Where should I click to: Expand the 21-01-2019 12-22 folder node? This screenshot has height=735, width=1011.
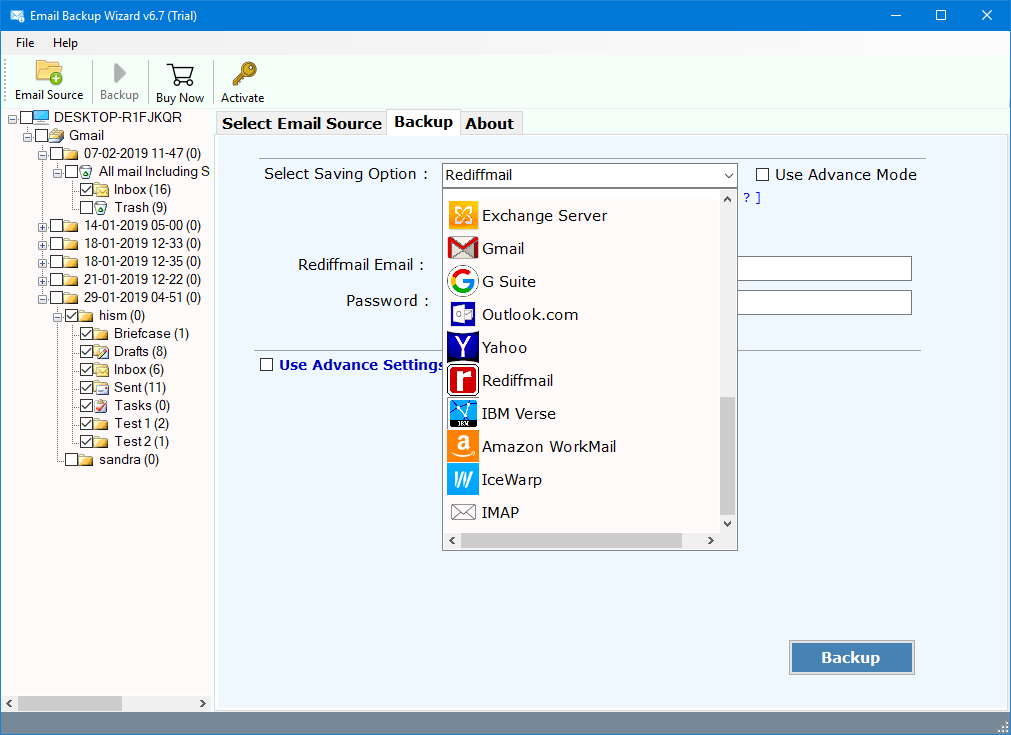point(43,281)
